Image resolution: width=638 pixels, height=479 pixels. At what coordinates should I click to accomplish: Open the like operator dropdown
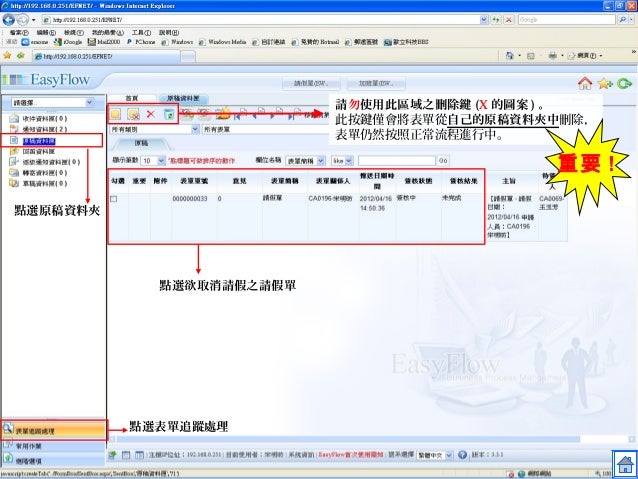coord(342,161)
